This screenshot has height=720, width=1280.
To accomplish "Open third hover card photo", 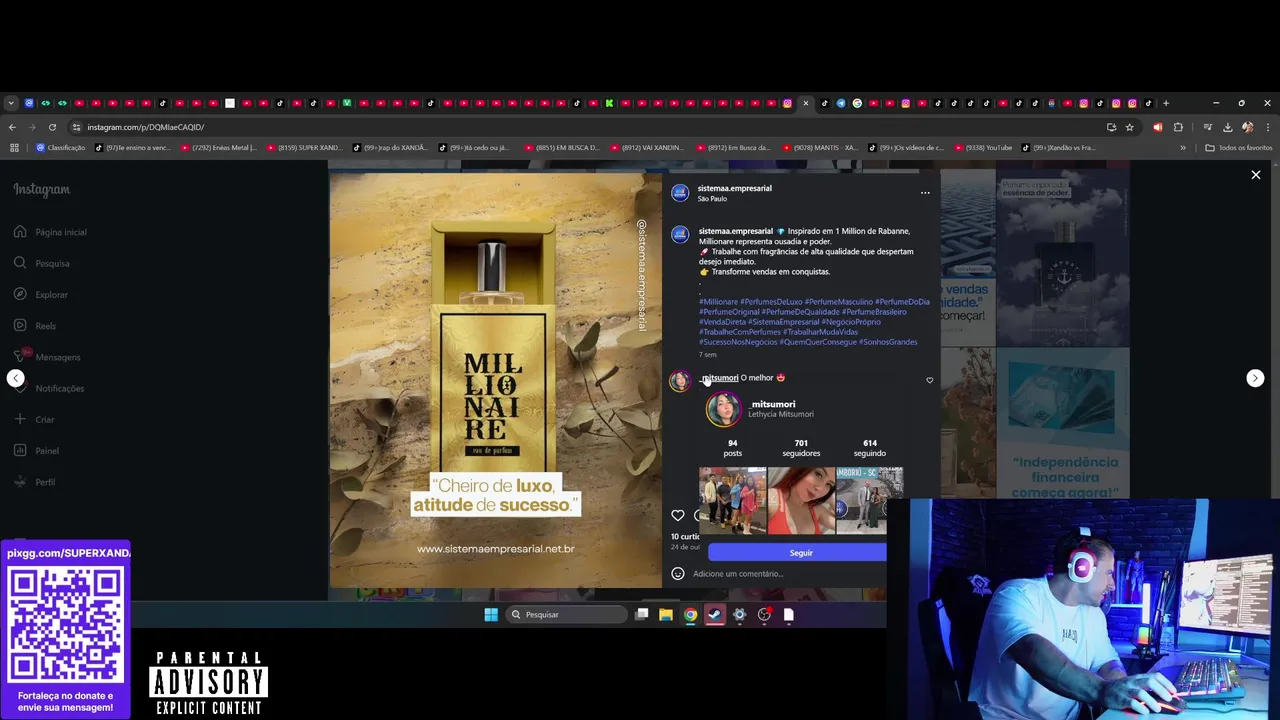I will point(869,500).
